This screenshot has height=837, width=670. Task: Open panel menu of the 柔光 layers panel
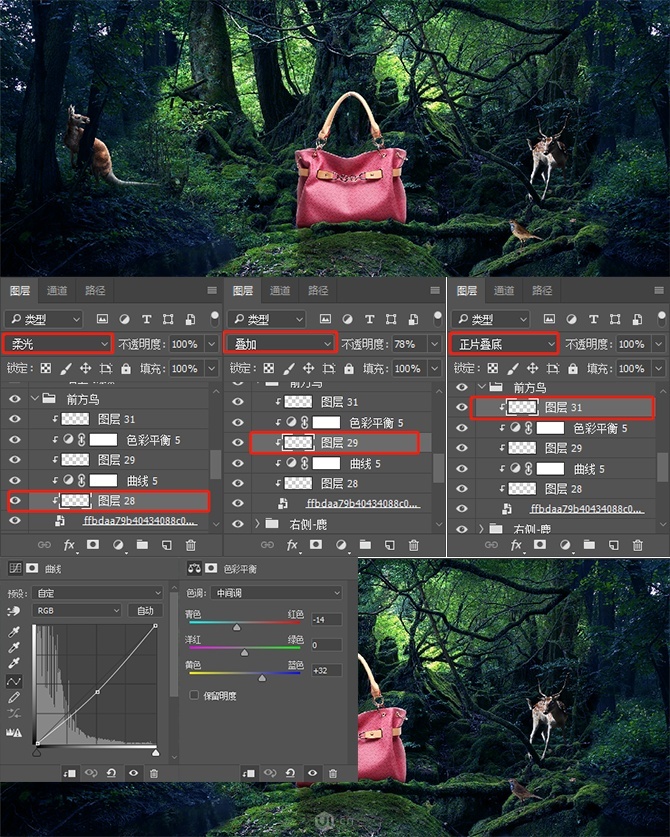click(212, 290)
